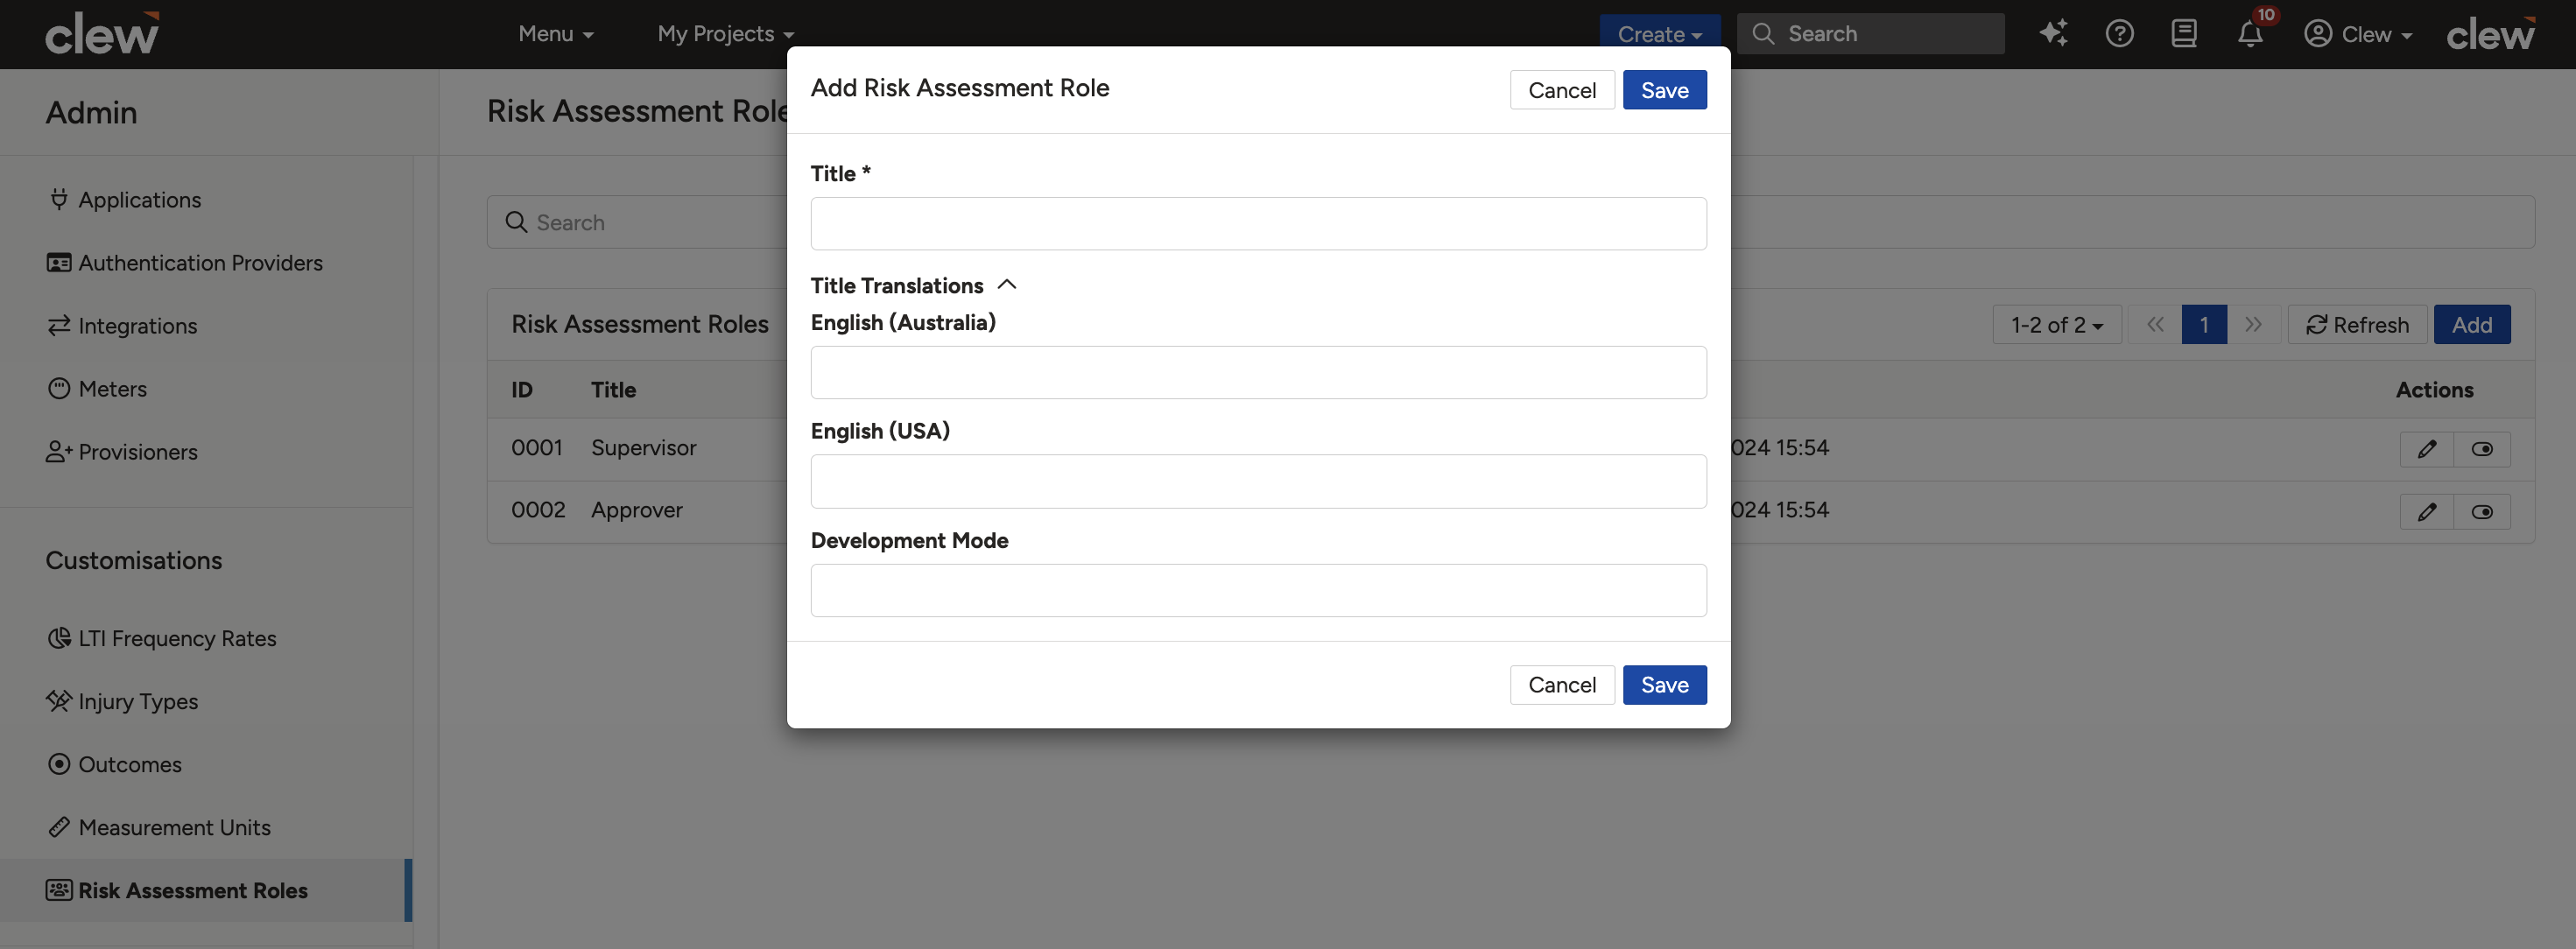The height and width of the screenshot is (949, 2576).
Task: Open the help question mark icon
Action: pos(2119,33)
